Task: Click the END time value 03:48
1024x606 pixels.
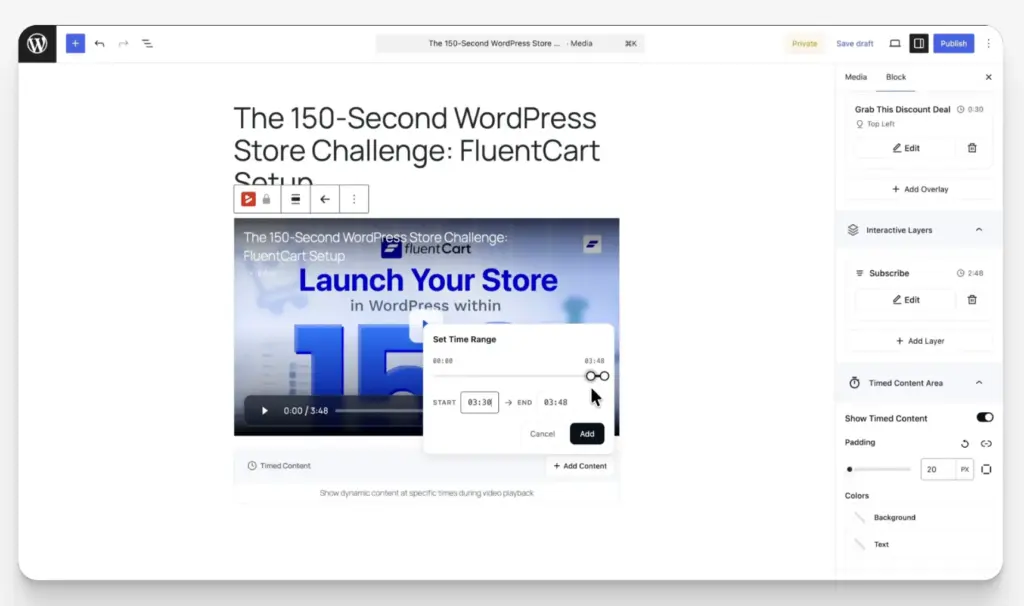Action: coord(556,402)
